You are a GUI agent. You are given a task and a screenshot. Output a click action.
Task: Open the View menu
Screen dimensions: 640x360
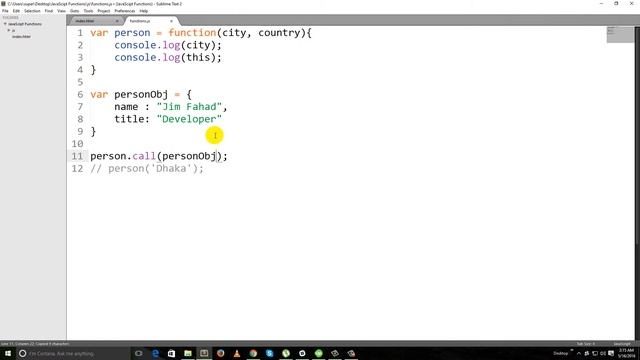coord(62,11)
